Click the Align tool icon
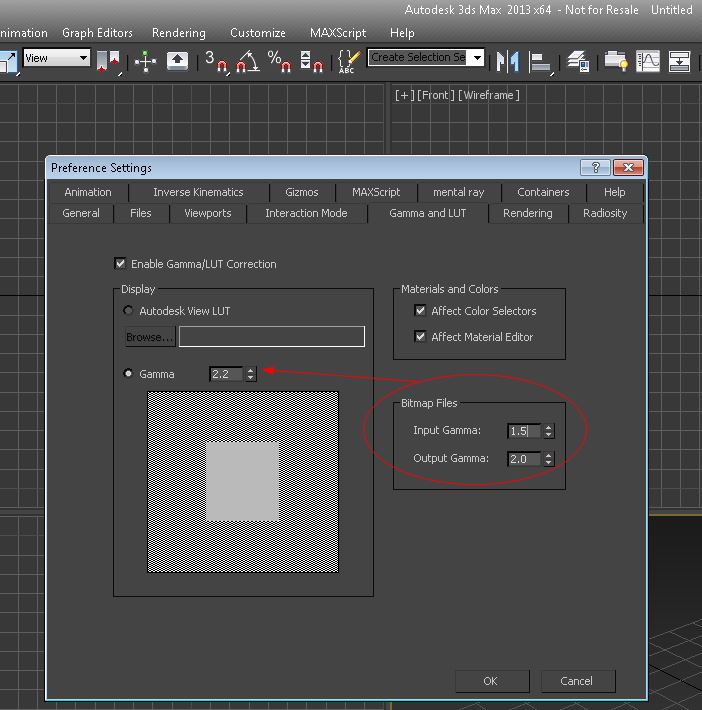 (541, 62)
